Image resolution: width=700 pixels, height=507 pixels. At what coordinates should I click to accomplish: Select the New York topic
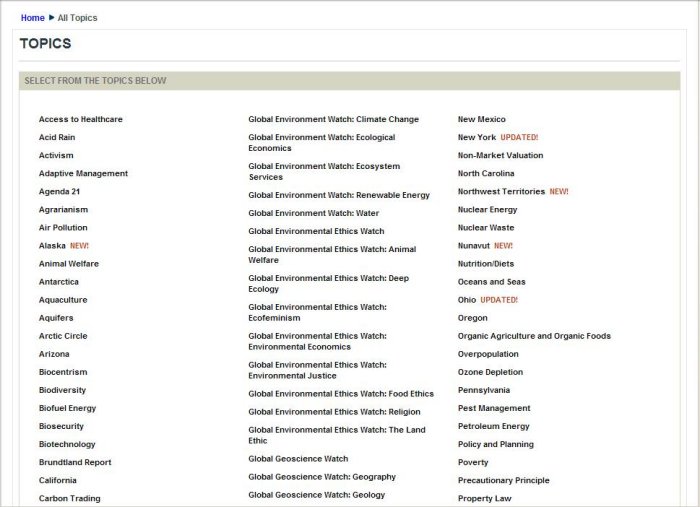[477, 137]
